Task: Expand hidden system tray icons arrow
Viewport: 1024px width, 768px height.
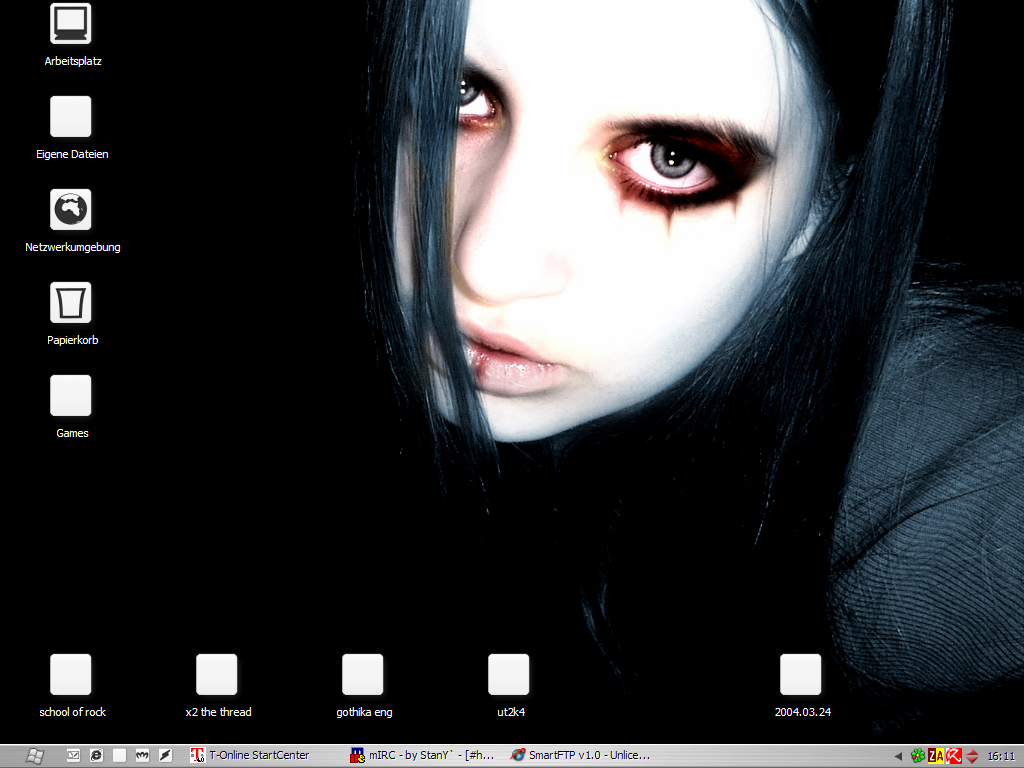Action: pos(898,756)
